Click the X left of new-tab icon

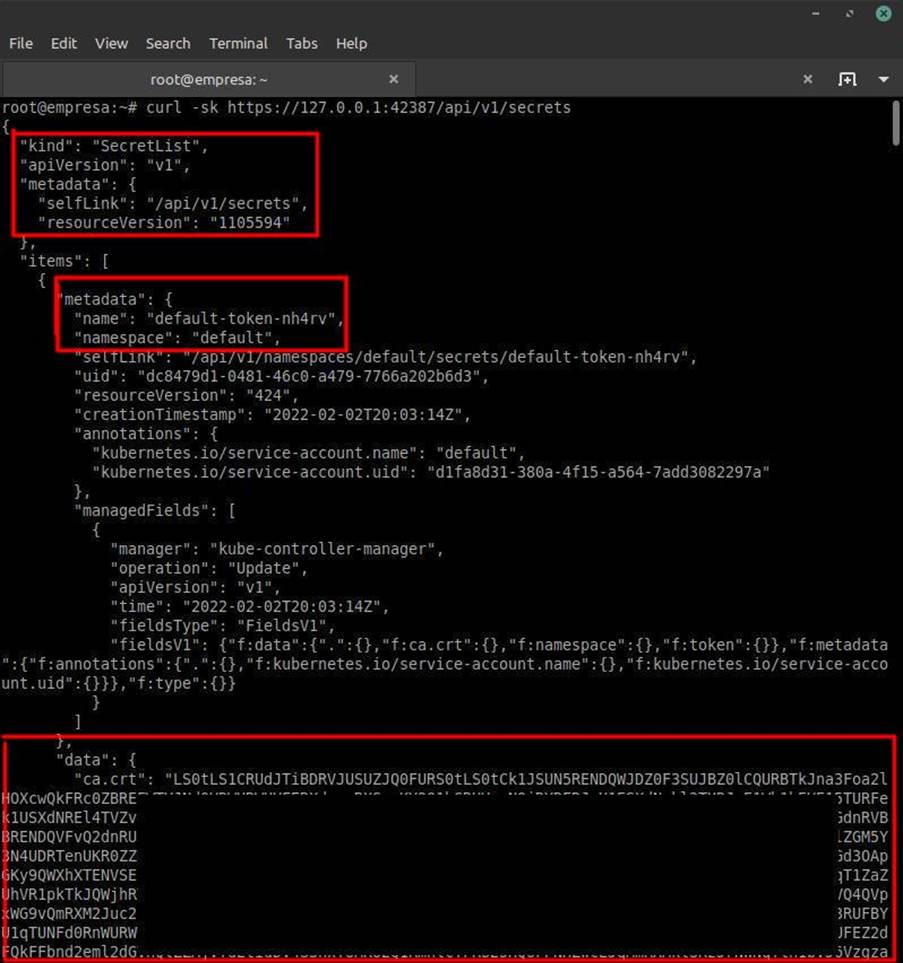pyautogui.click(x=808, y=79)
